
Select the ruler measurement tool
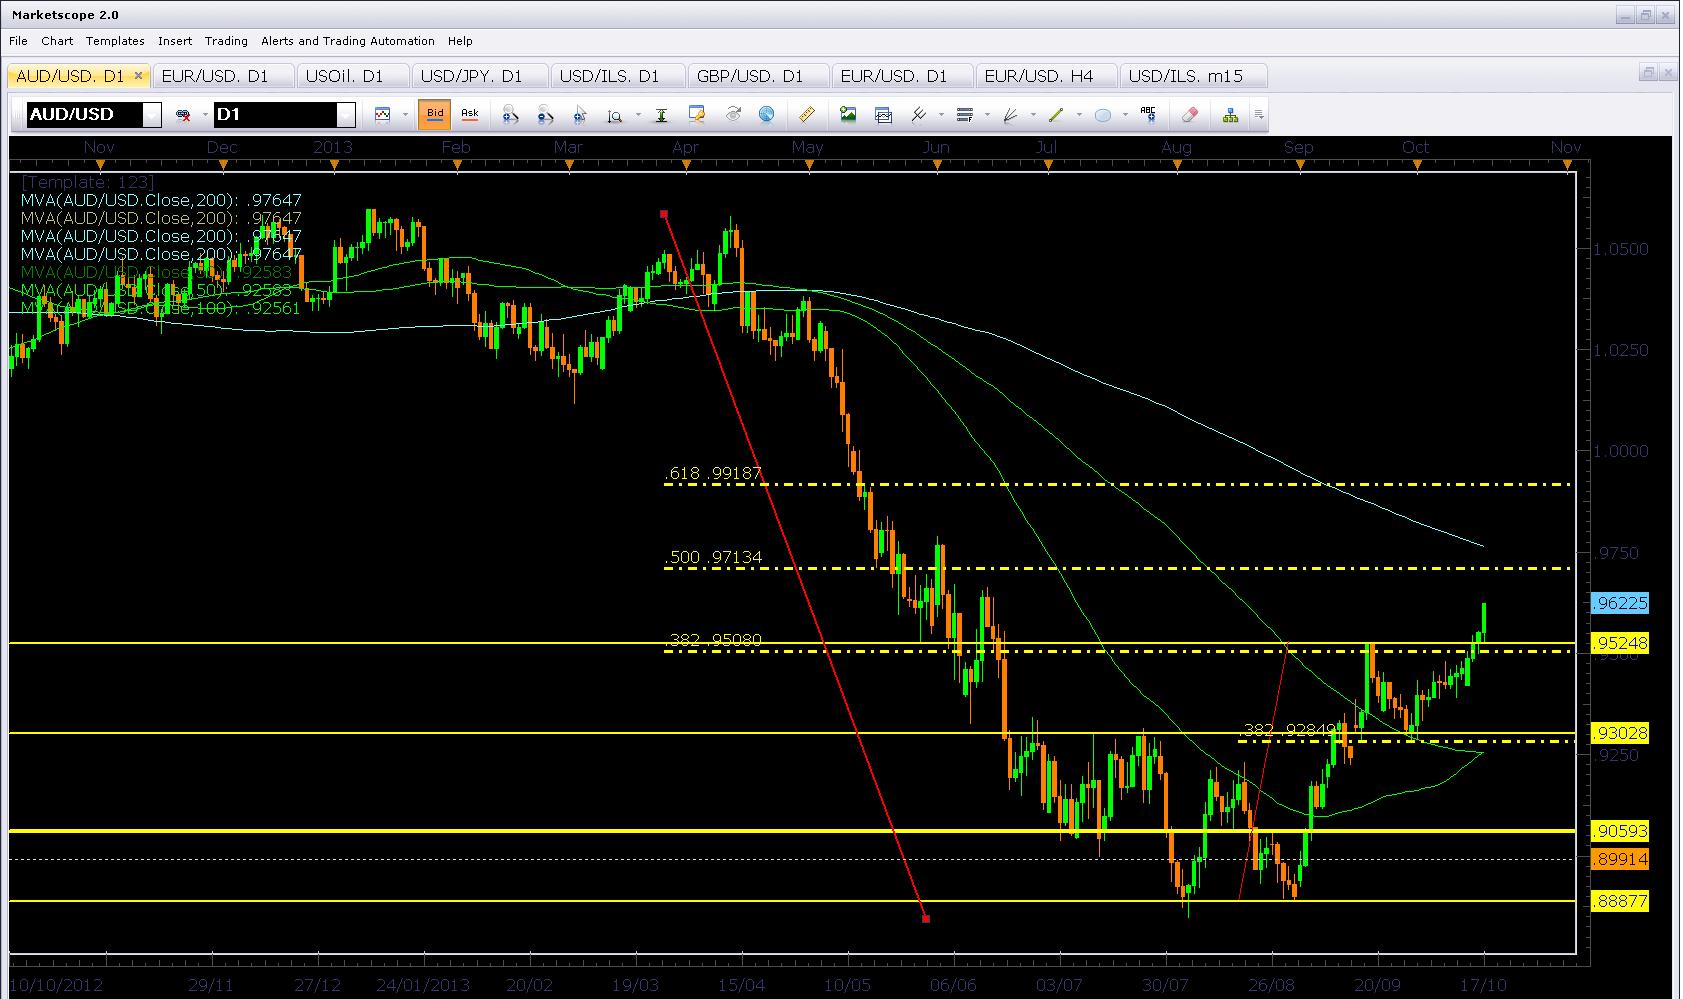[x=807, y=115]
